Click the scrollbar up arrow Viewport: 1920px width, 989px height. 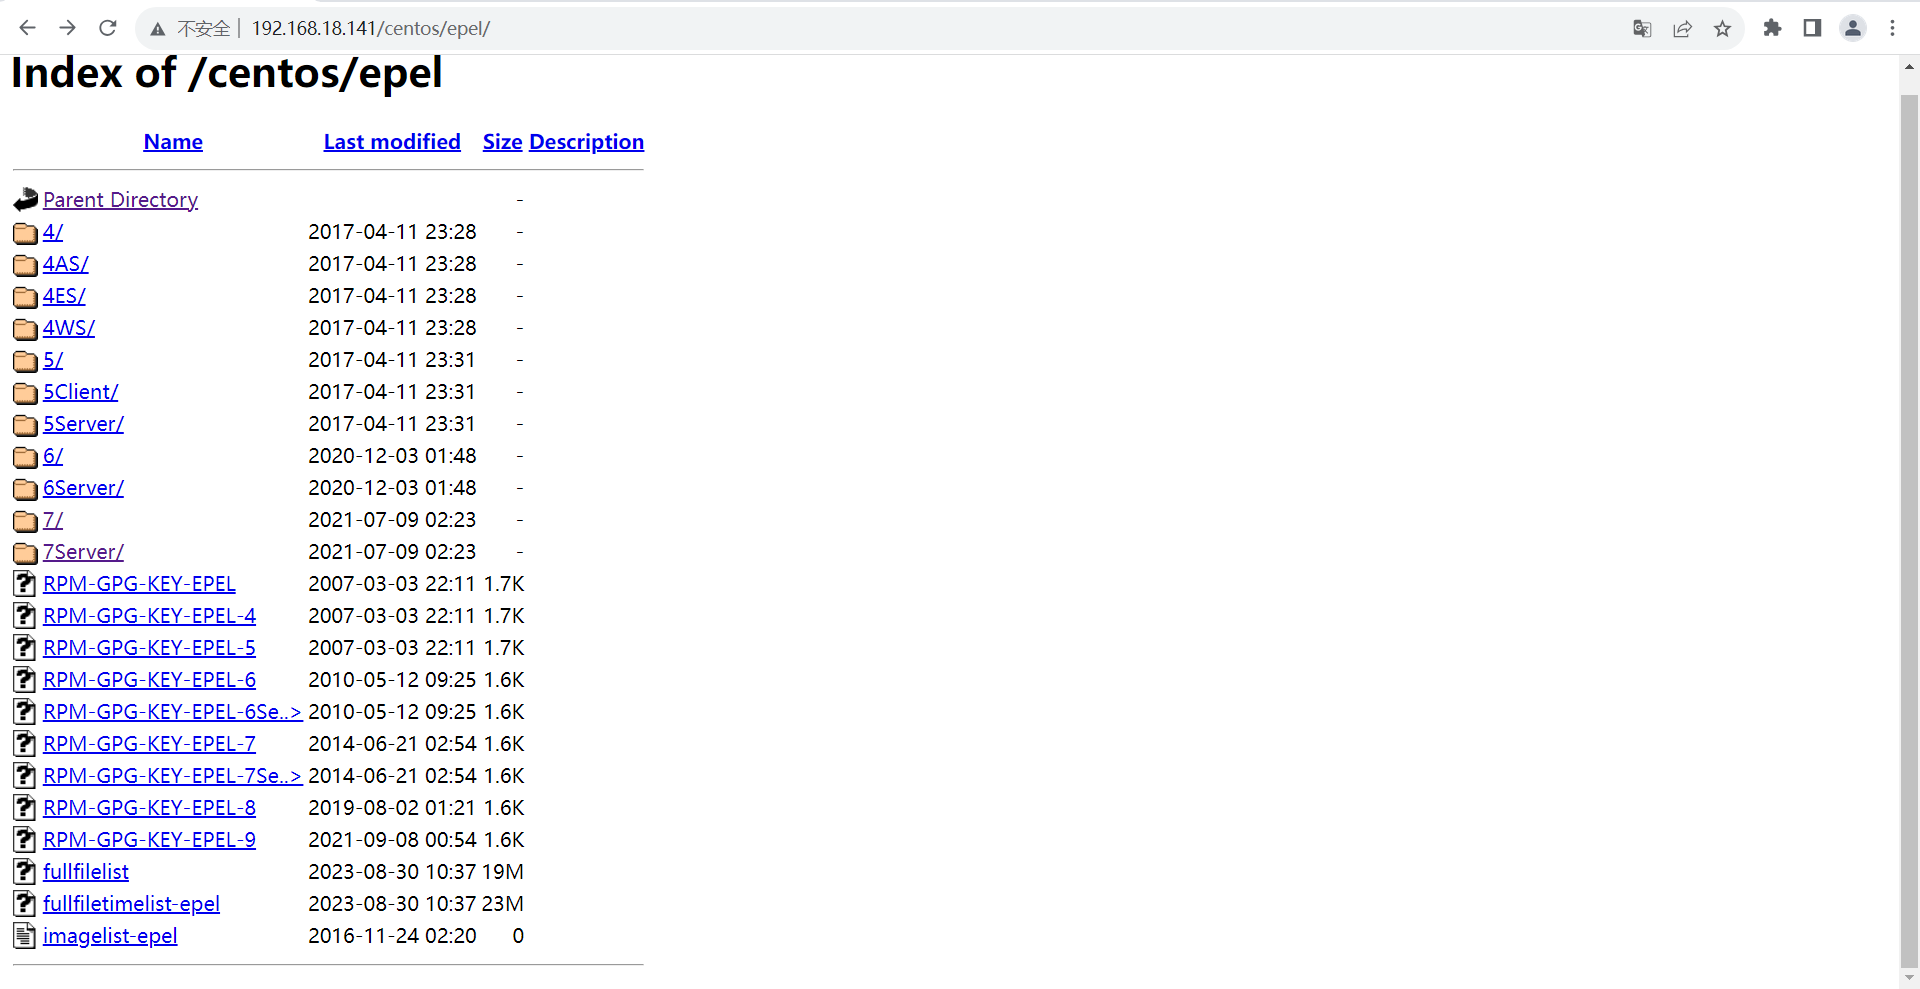pos(1909,68)
